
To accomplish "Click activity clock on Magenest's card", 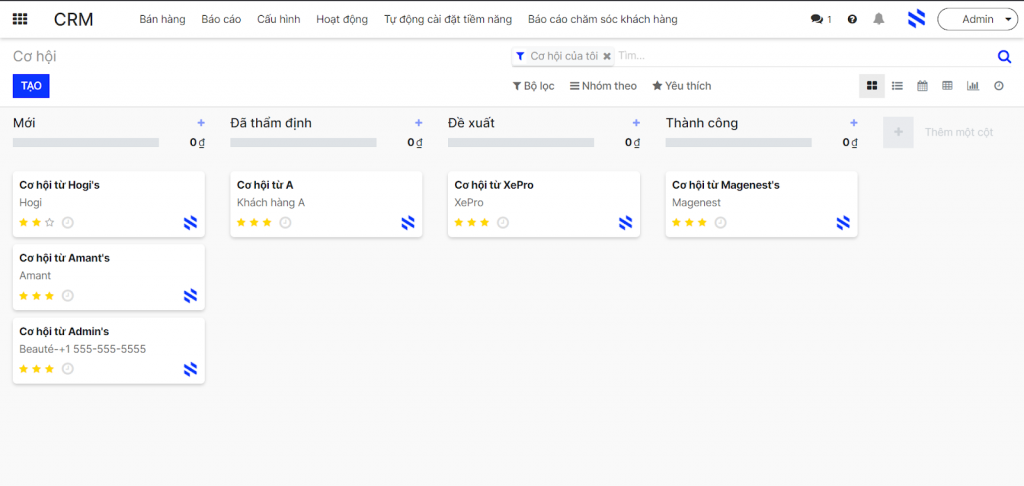I will click(720, 223).
